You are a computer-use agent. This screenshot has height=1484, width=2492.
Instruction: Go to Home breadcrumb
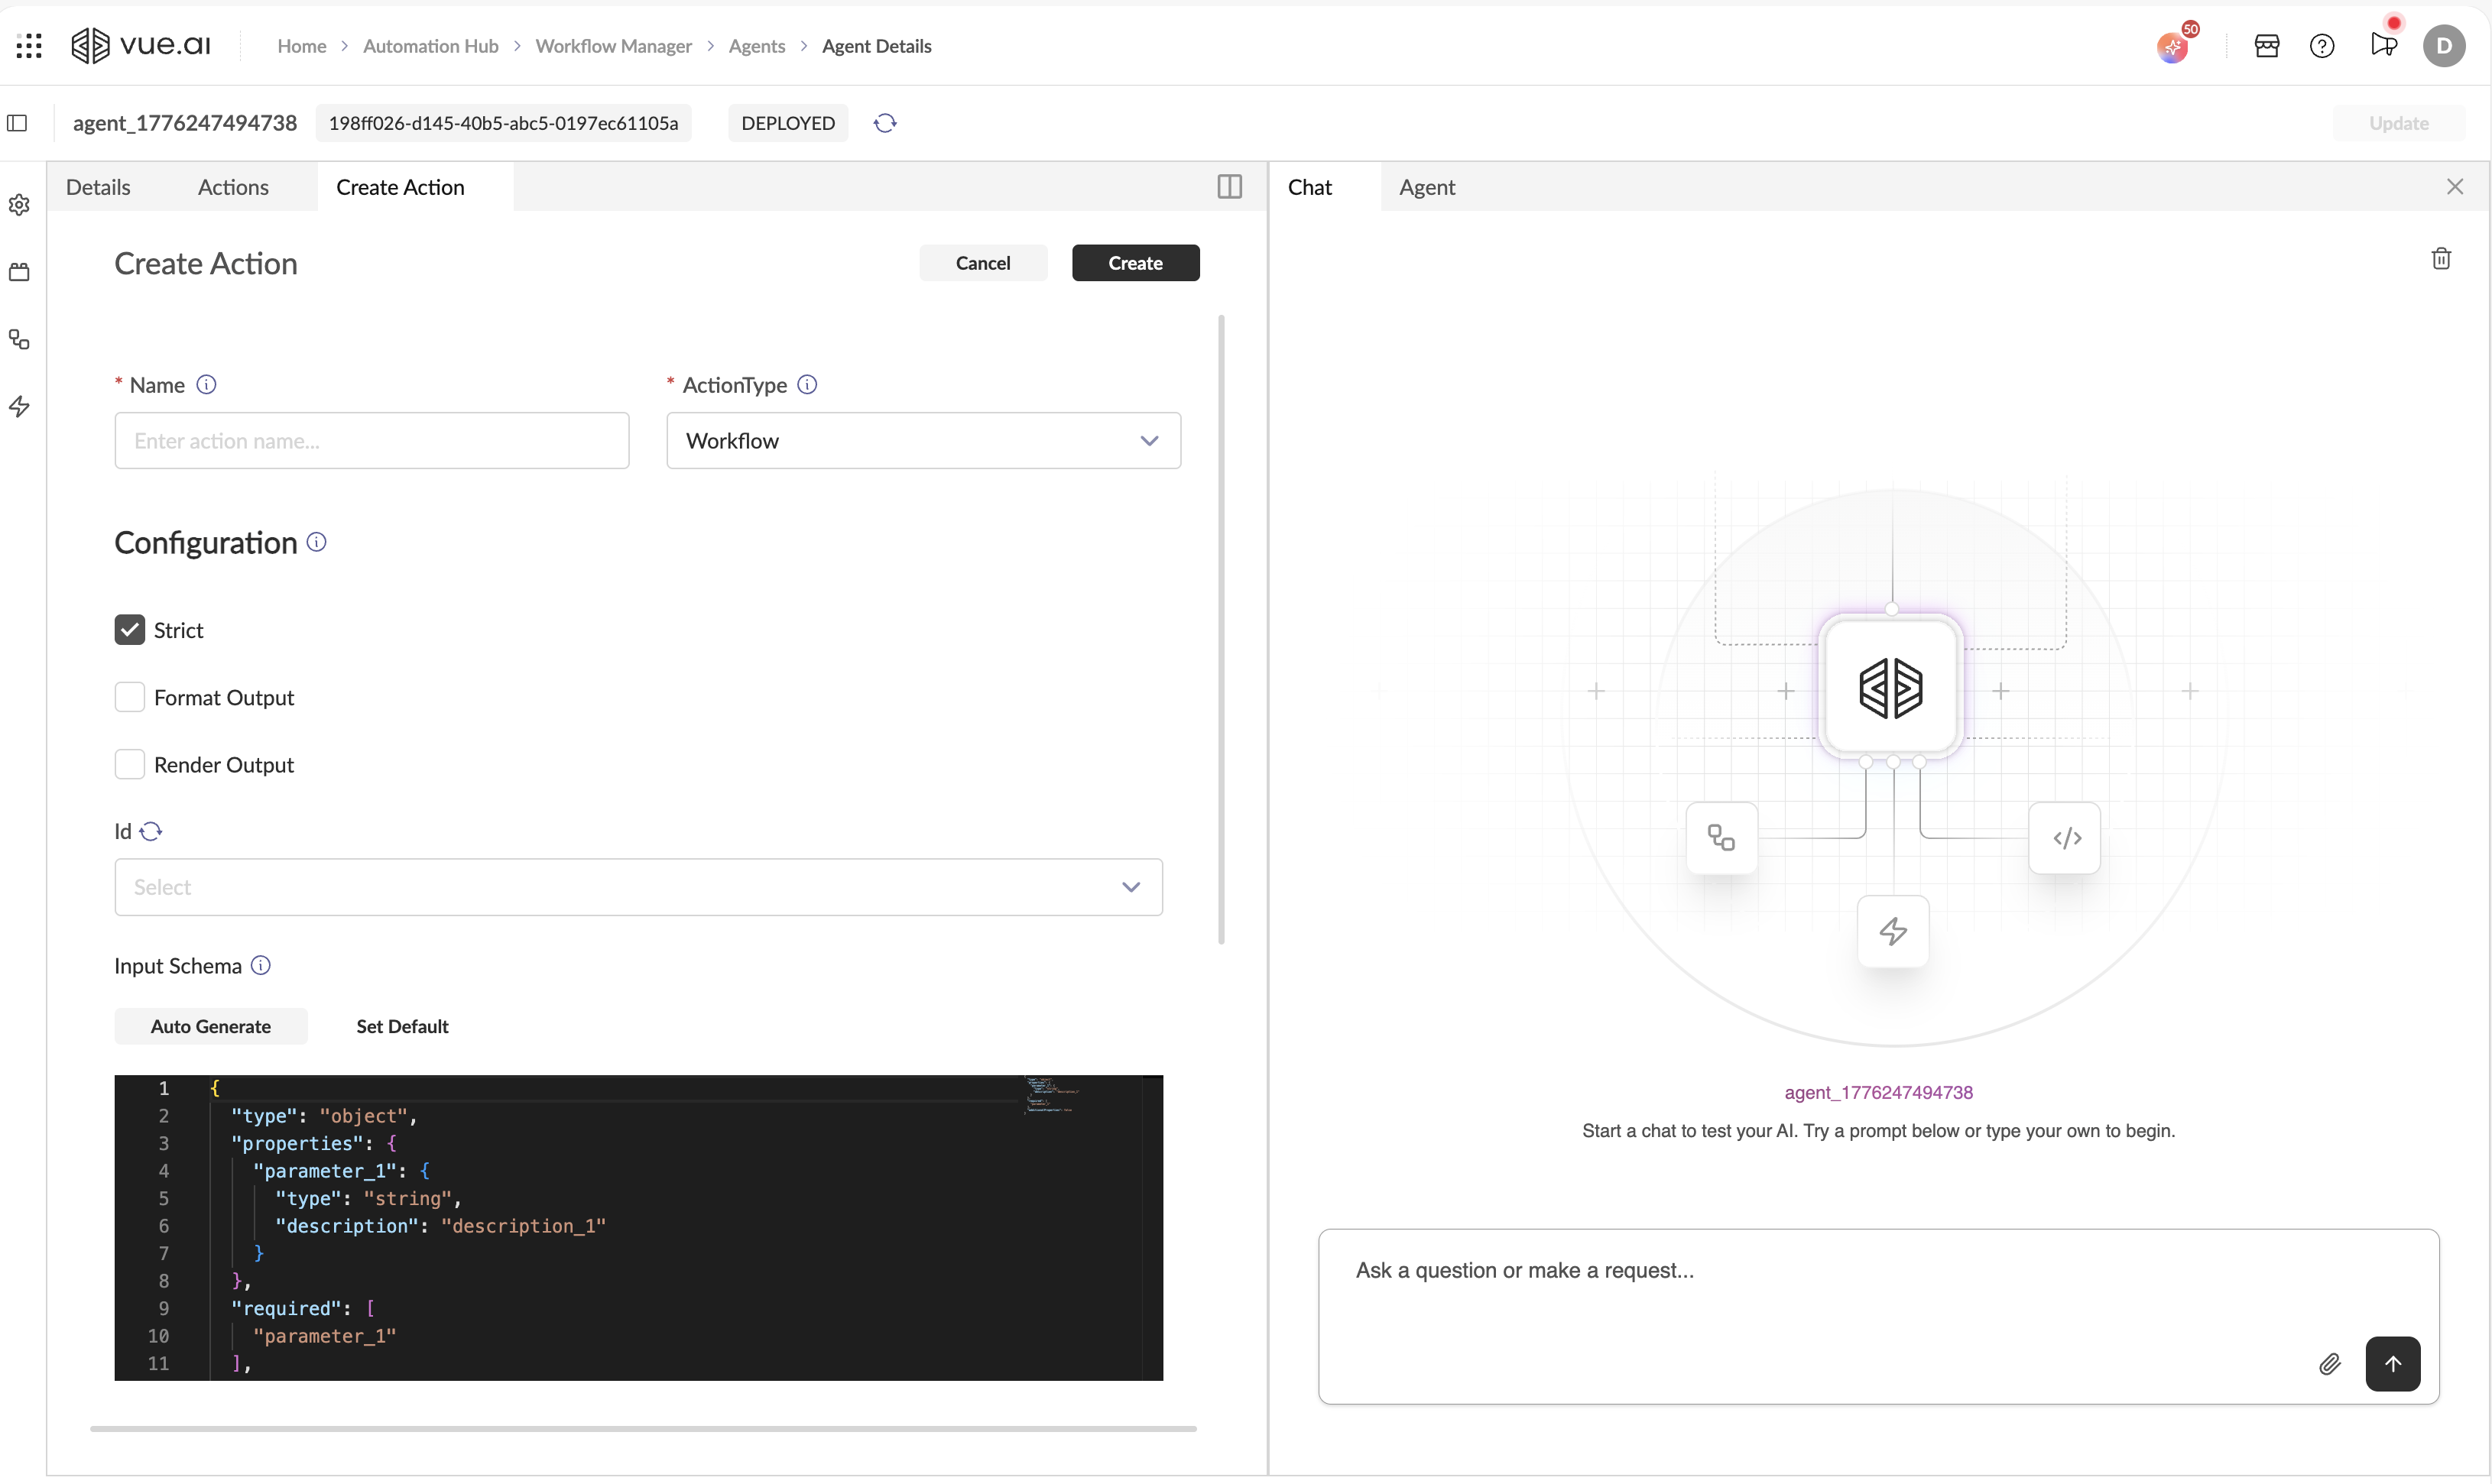click(x=301, y=45)
